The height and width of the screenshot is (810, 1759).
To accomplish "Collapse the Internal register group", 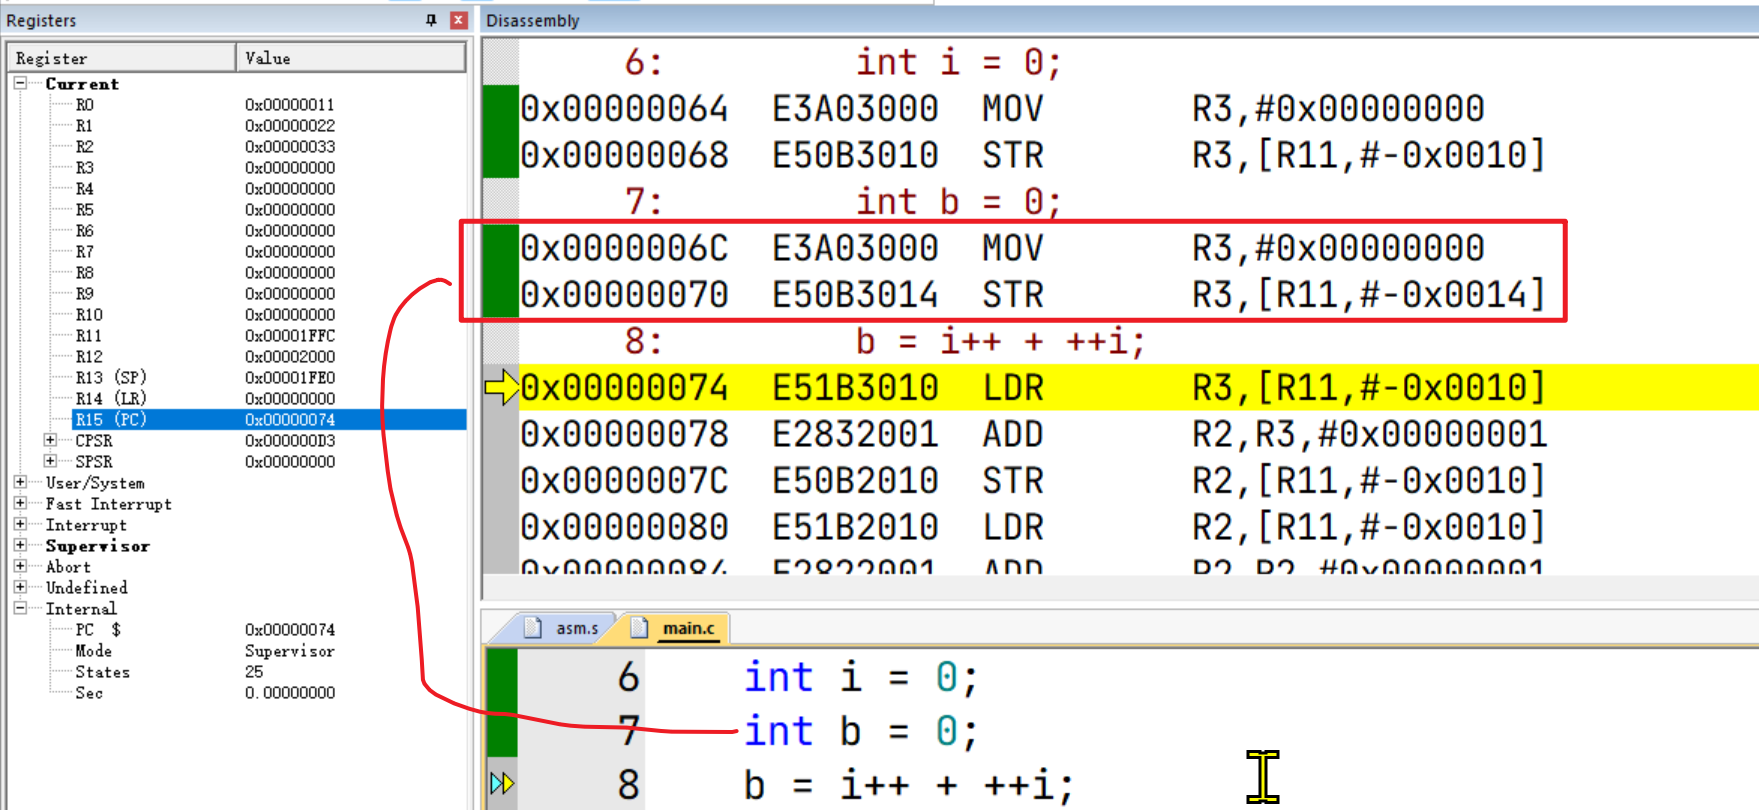I will (x=20, y=608).
